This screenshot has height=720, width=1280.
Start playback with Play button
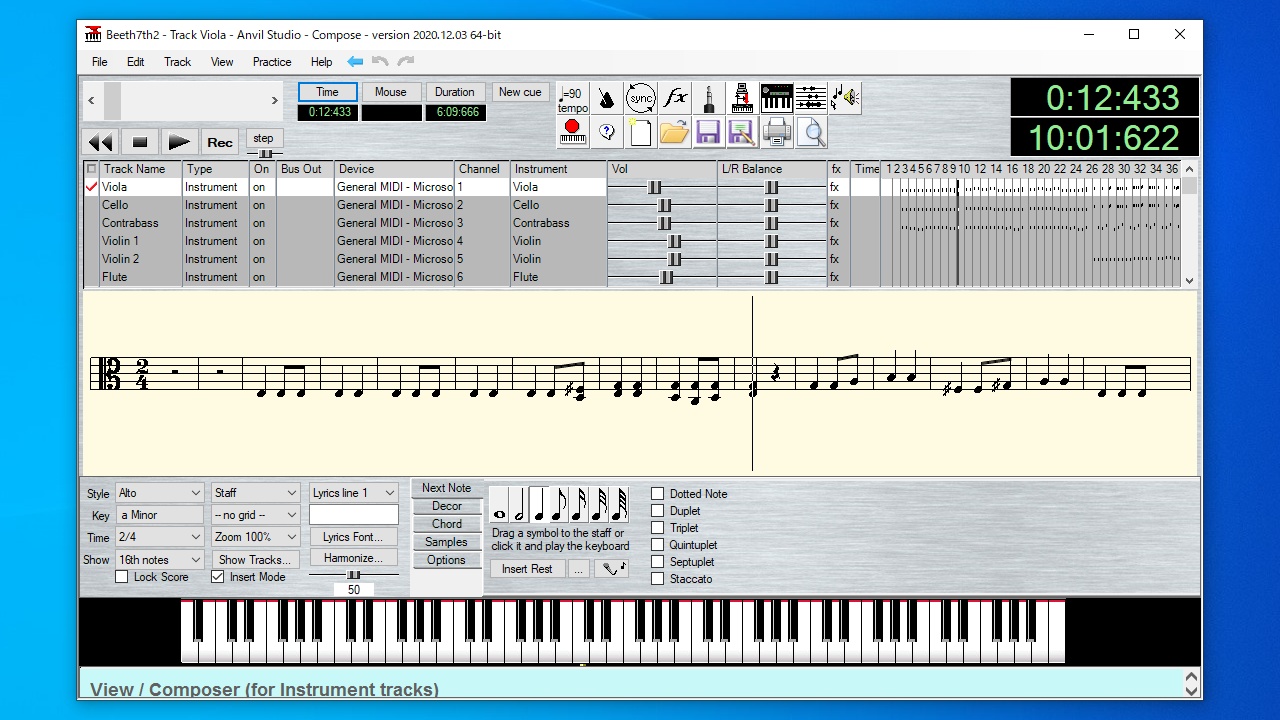point(178,142)
